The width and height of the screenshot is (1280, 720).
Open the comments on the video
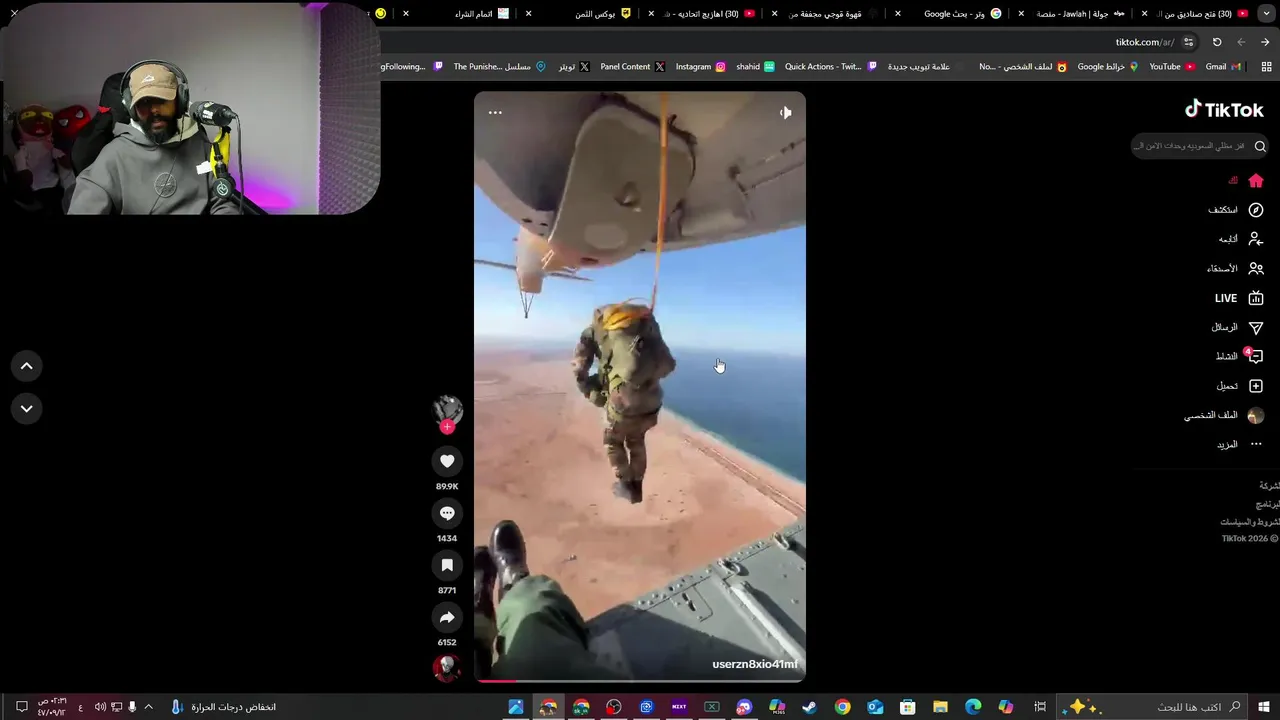(x=447, y=513)
